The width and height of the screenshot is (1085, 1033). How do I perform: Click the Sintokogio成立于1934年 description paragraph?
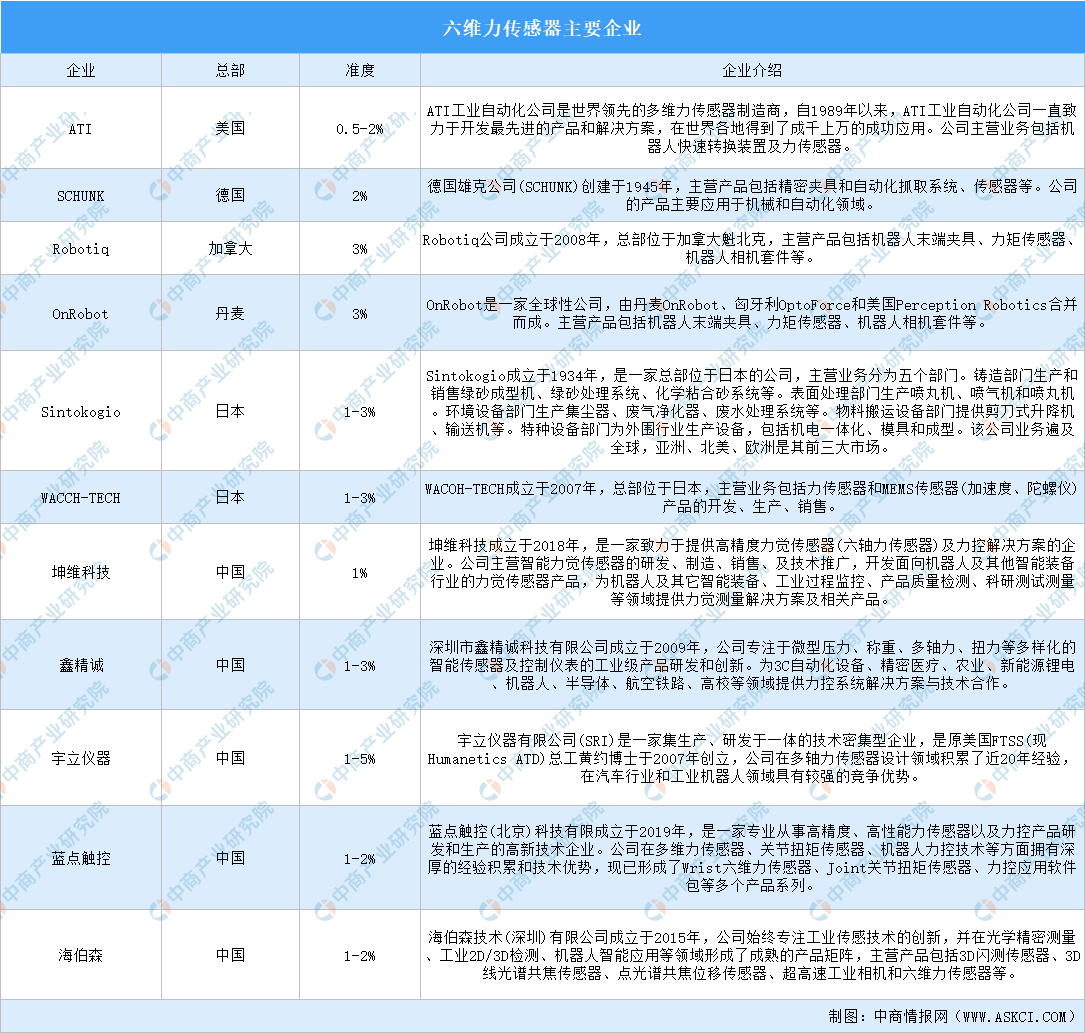751,411
